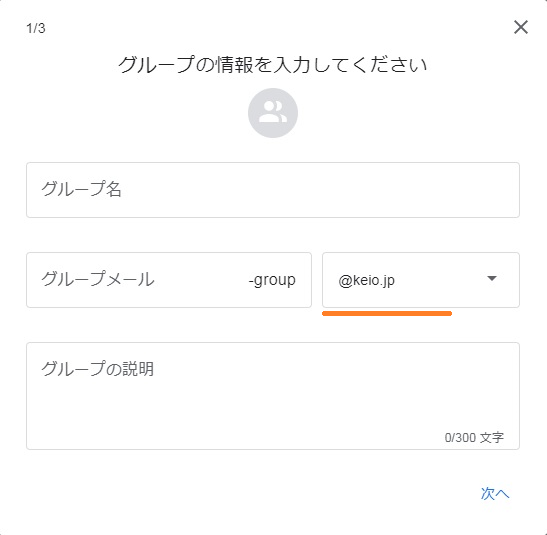Focus the グループ名 input field
This screenshot has width=547, height=535.
click(273, 190)
